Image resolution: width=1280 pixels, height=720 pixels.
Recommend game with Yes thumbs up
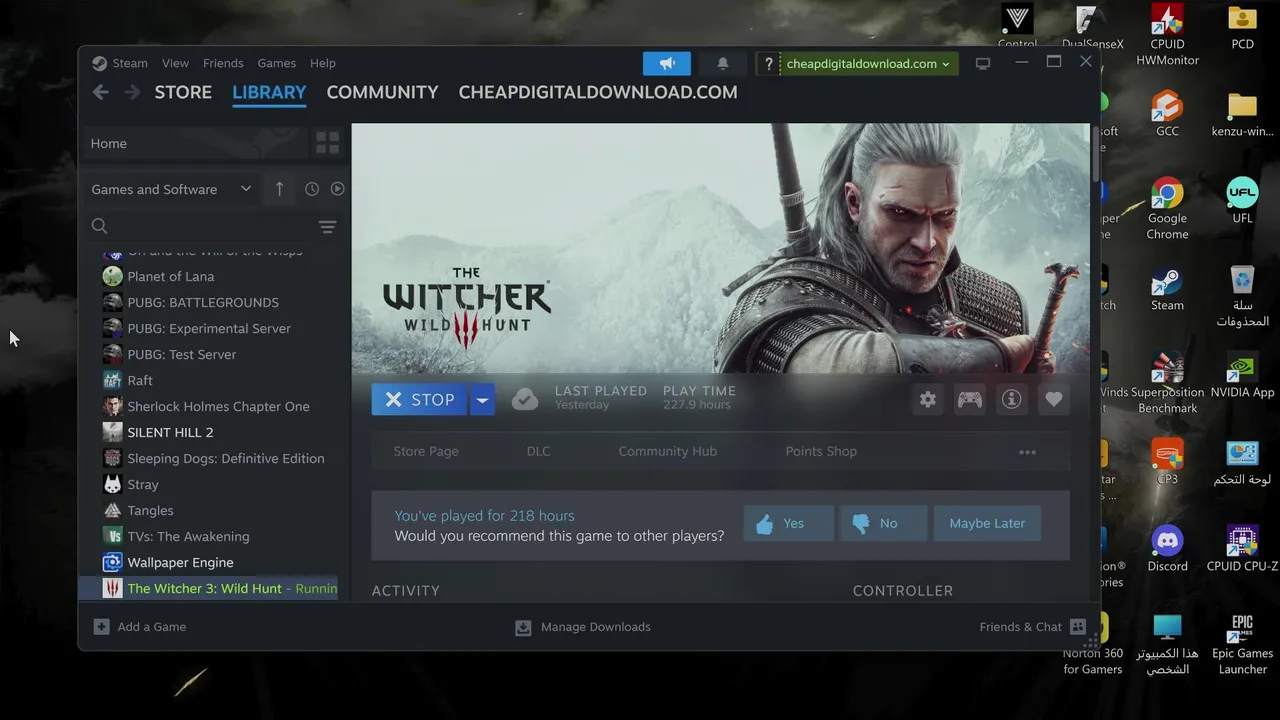coord(789,523)
